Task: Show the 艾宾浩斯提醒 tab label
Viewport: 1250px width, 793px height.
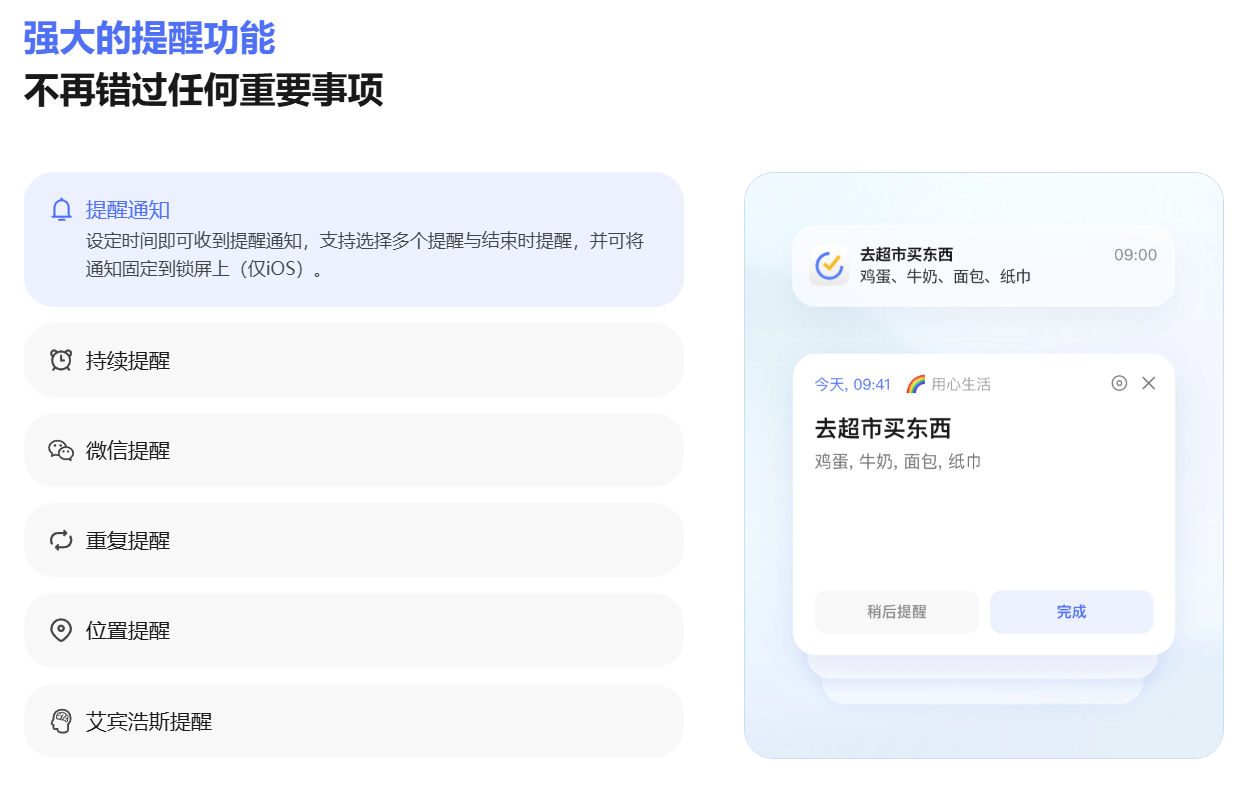Action: [149, 721]
